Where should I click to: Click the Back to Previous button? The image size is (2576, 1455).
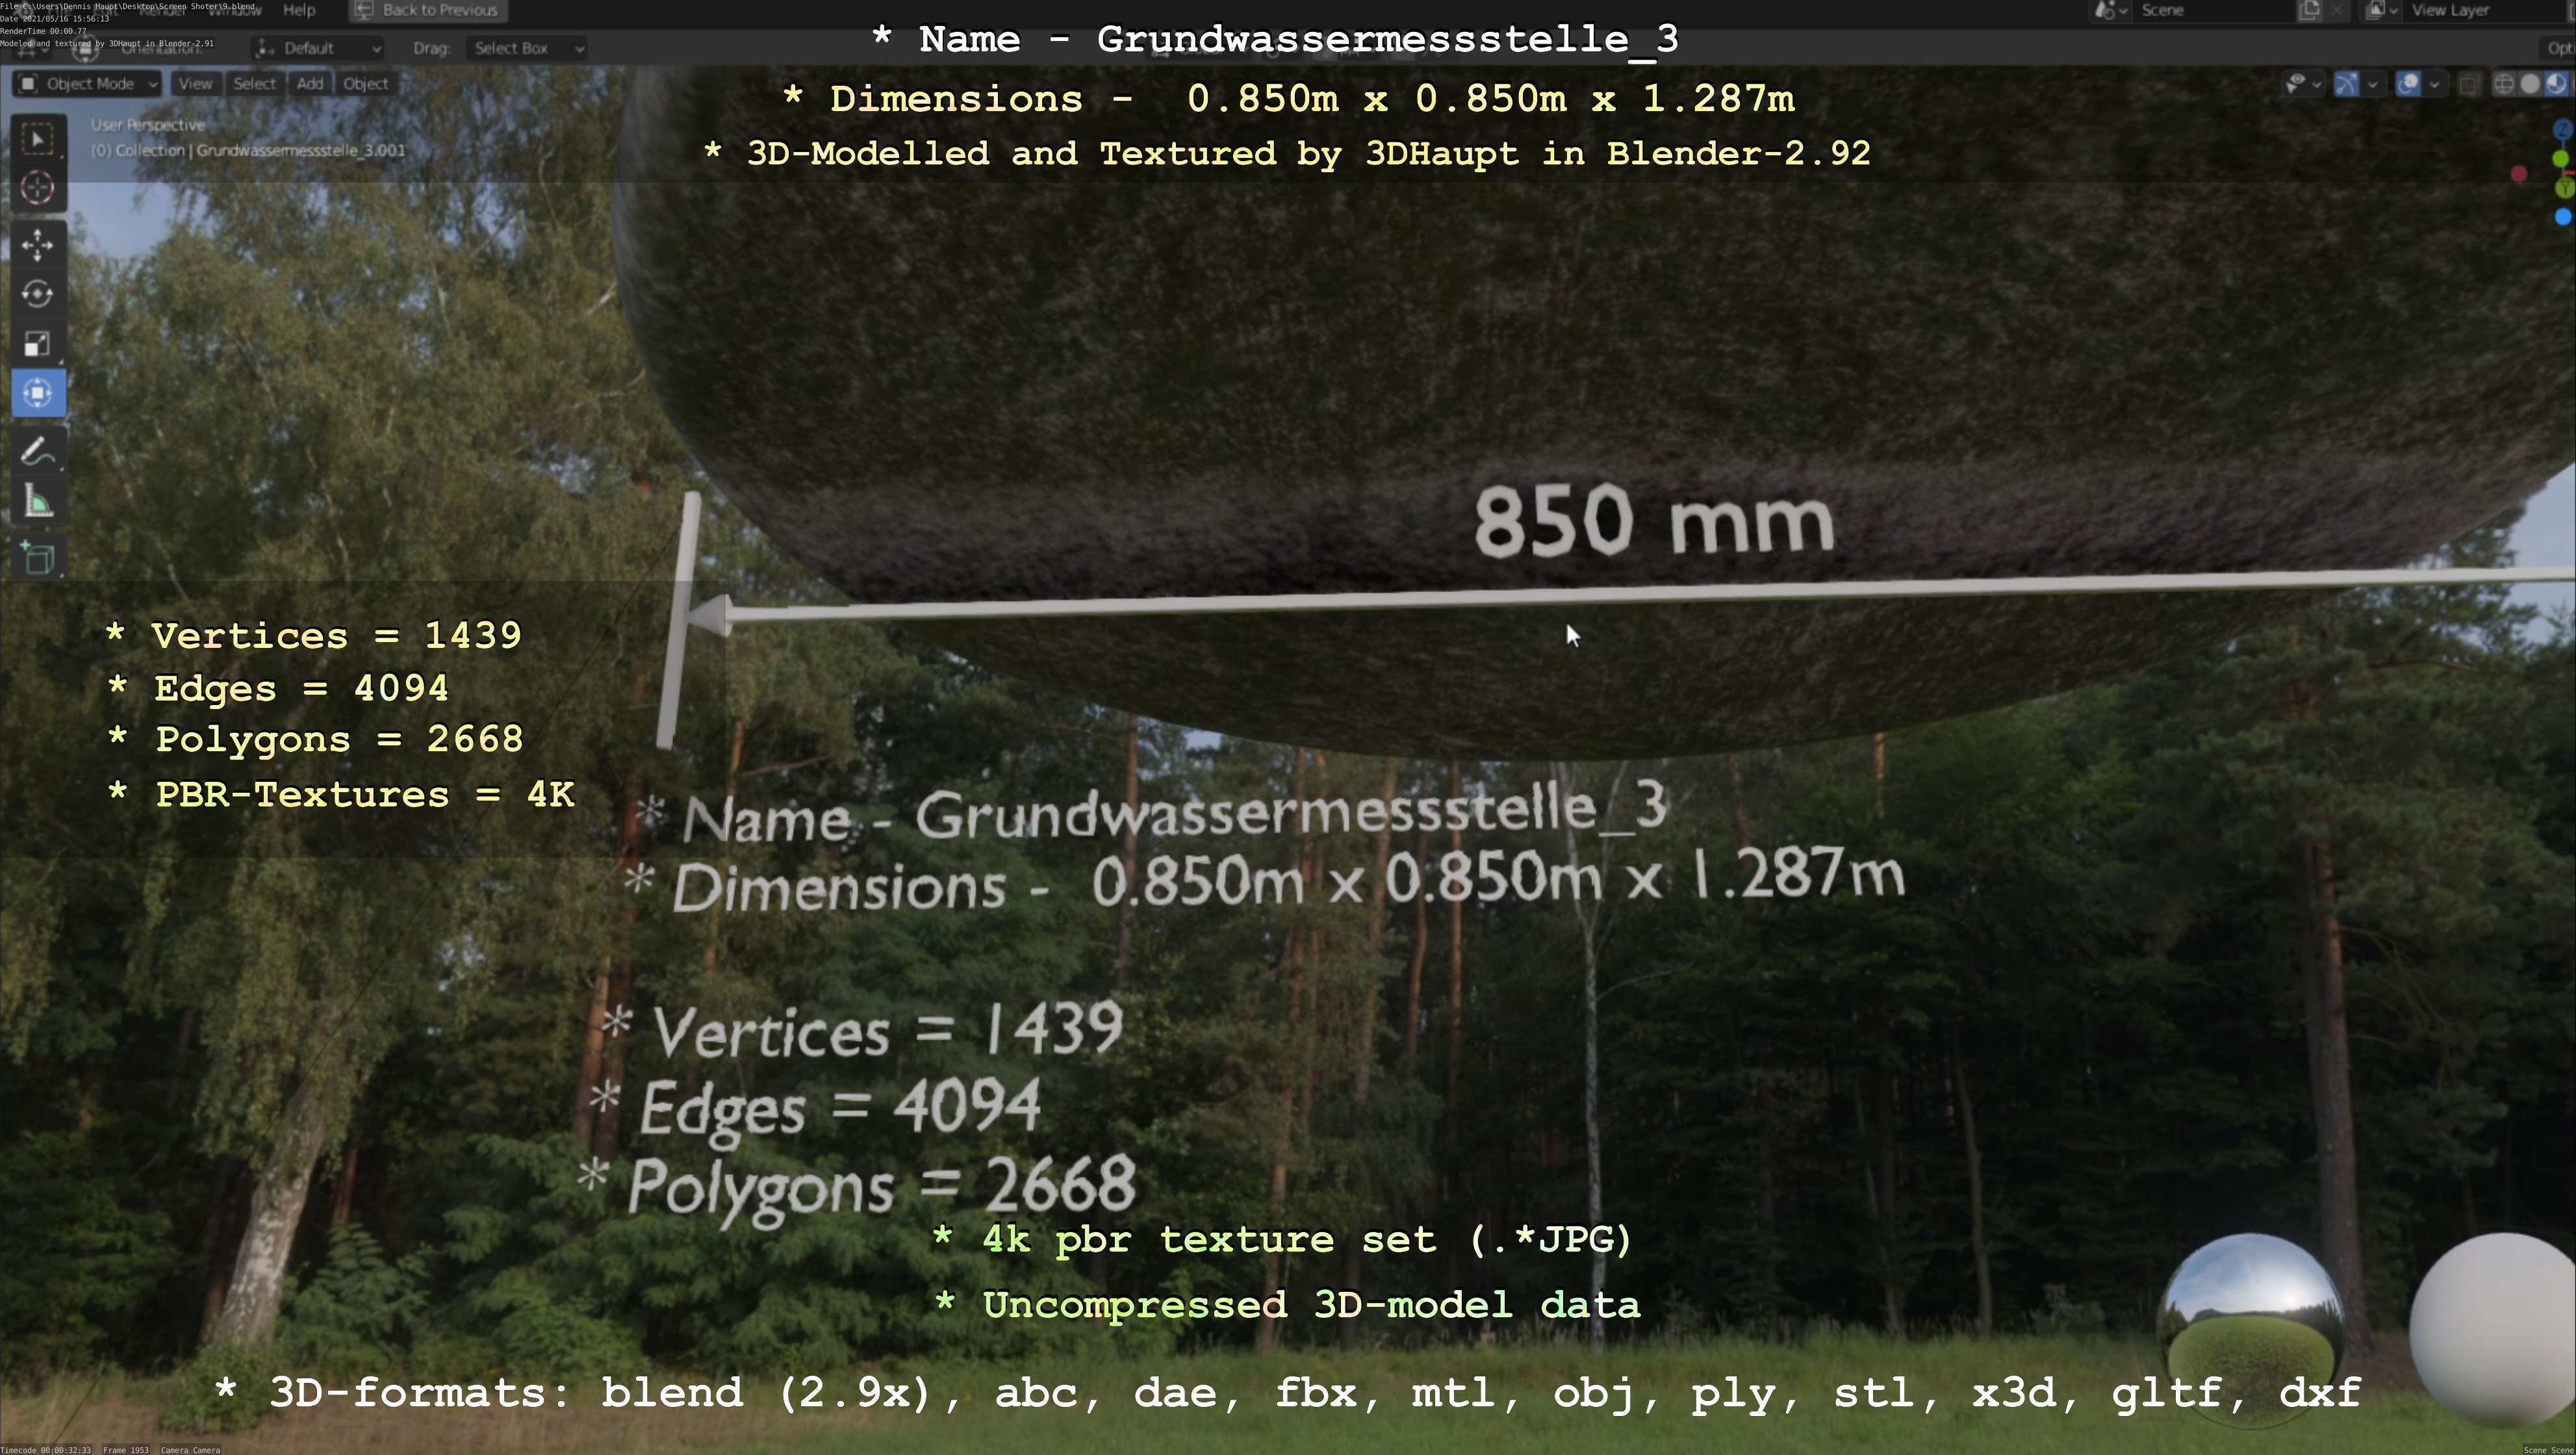click(428, 10)
